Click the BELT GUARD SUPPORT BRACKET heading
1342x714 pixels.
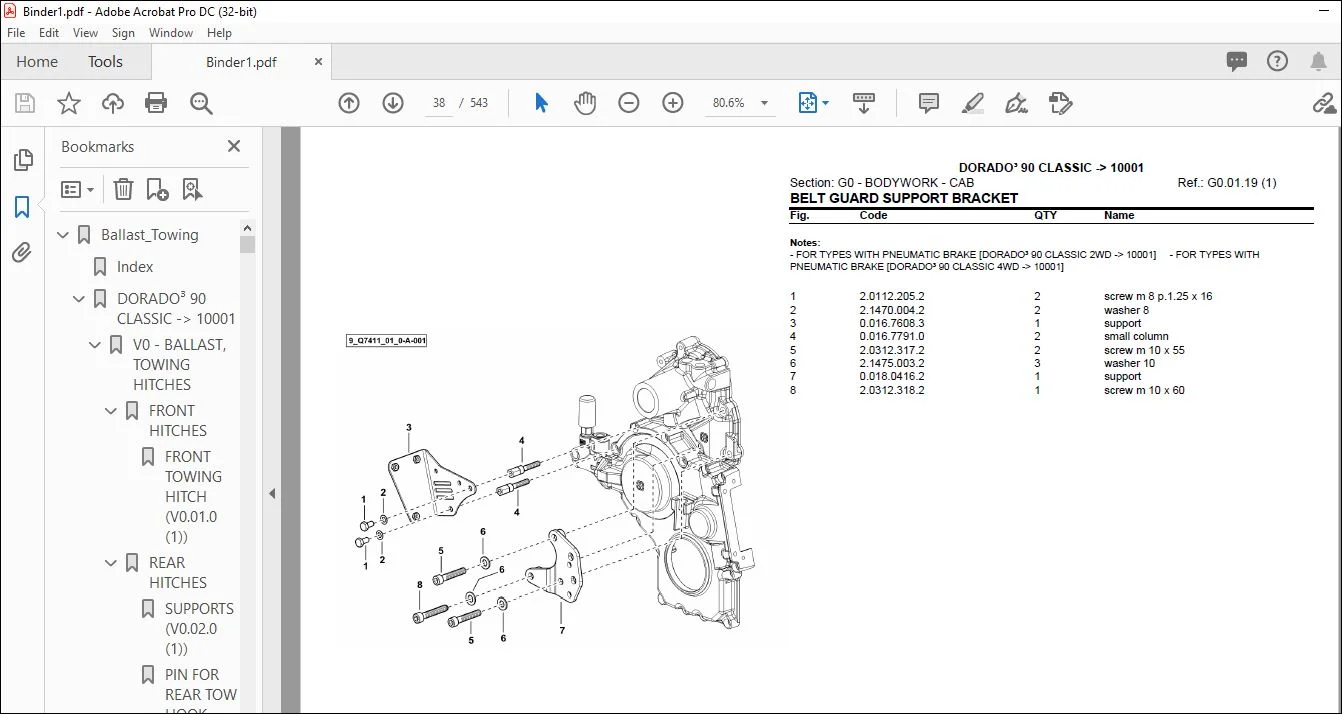point(904,198)
